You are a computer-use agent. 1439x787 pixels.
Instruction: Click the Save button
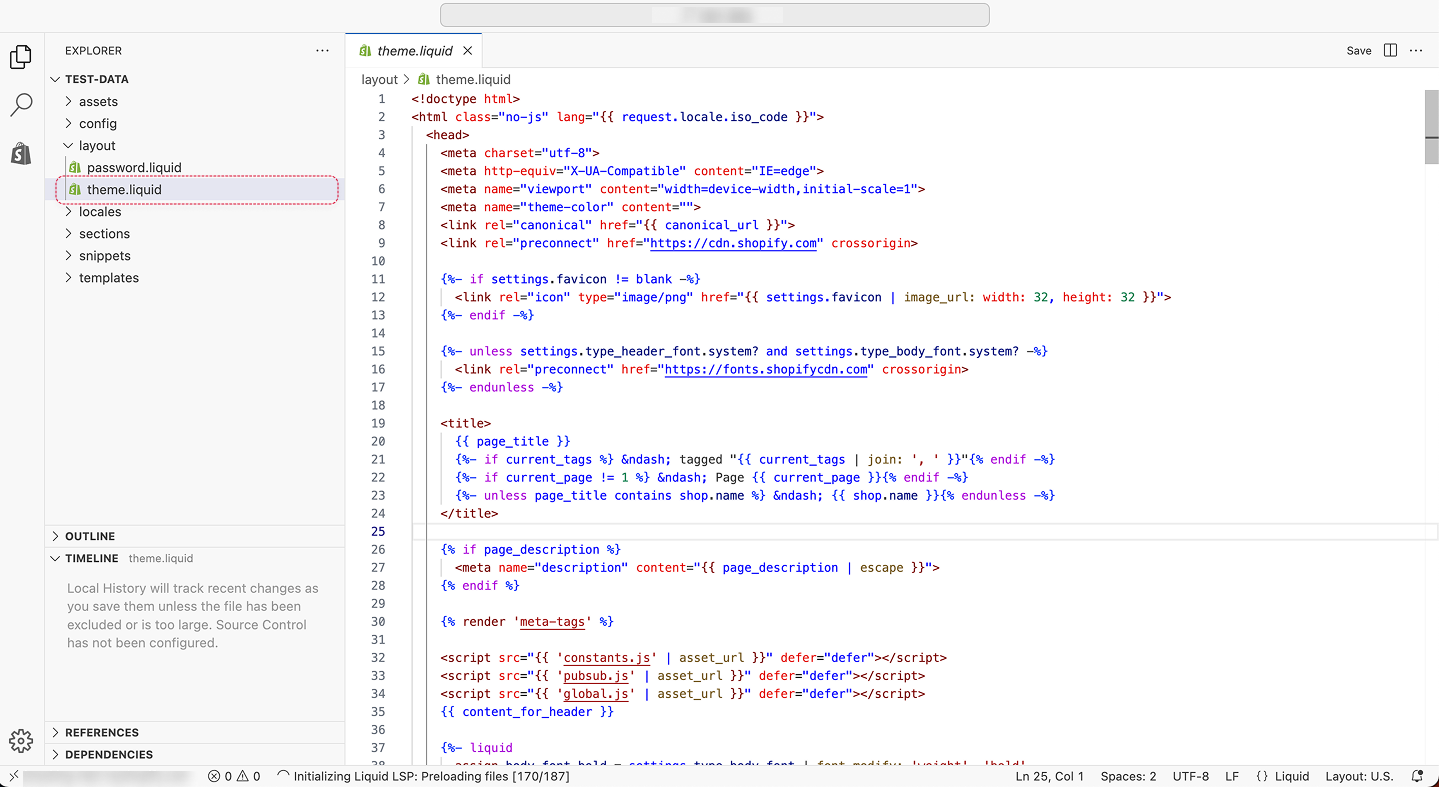(x=1358, y=51)
